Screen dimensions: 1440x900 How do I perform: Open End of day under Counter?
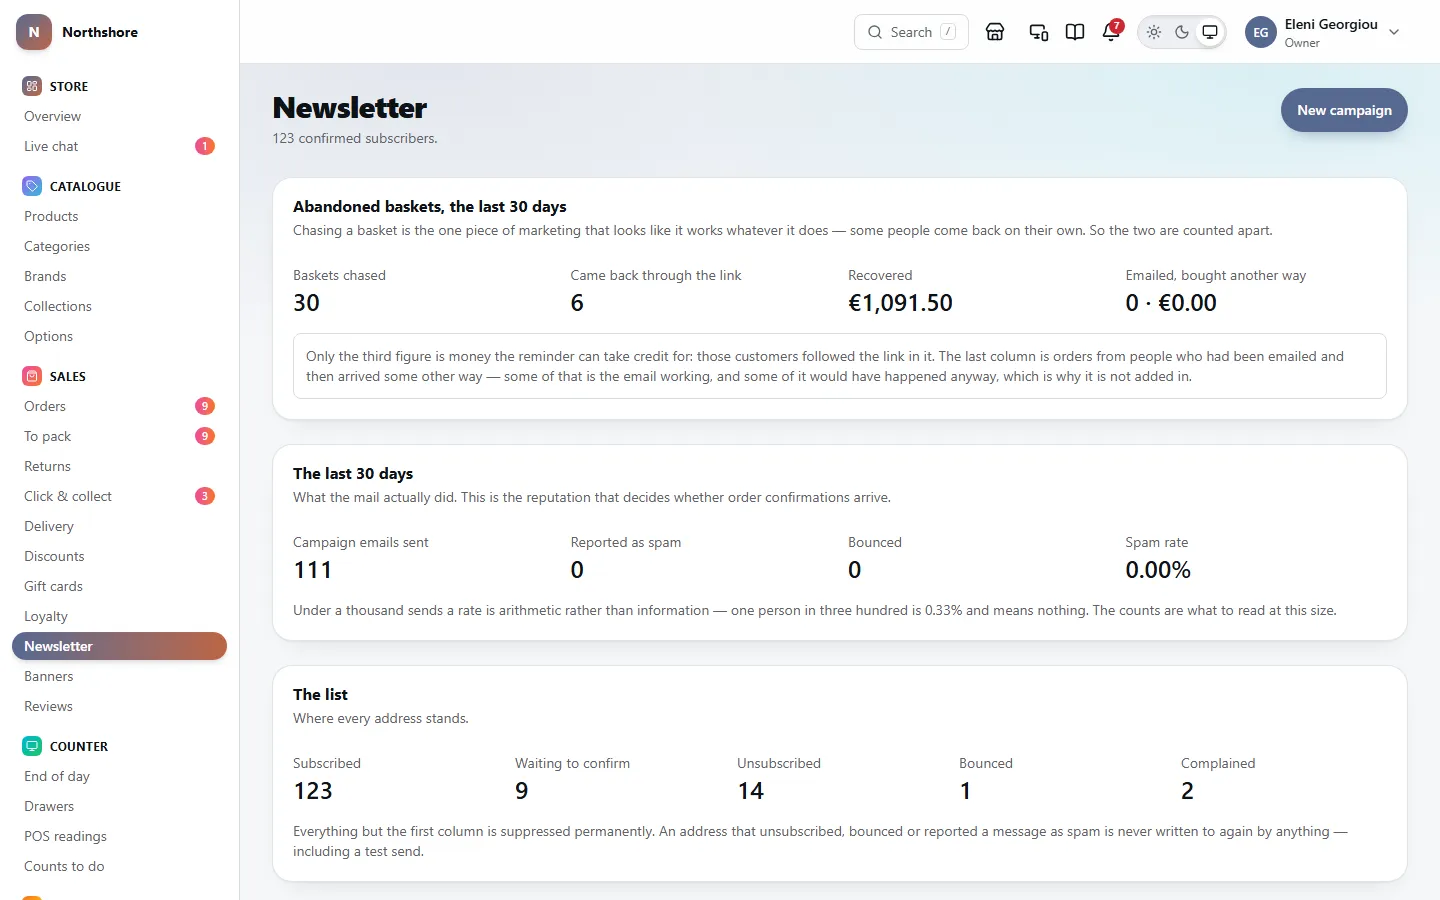(x=120, y=776)
